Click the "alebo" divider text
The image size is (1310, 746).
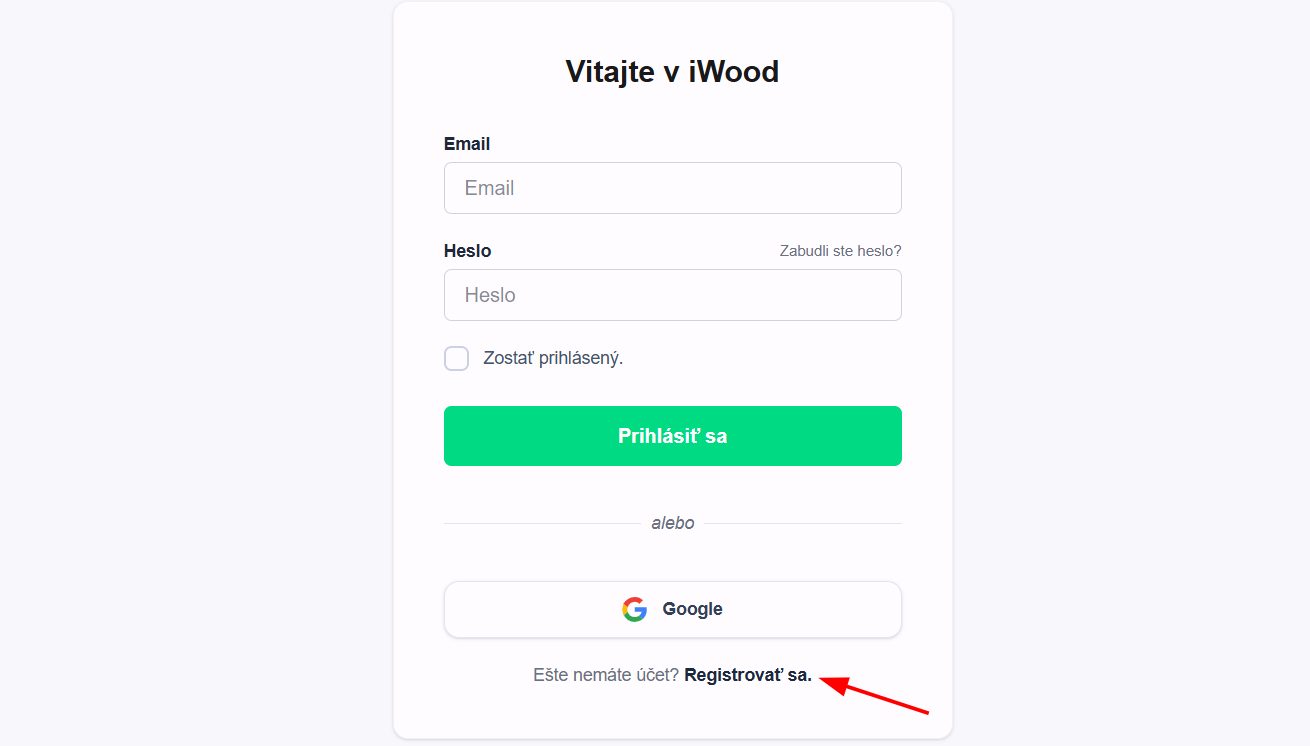[x=672, y=523]
